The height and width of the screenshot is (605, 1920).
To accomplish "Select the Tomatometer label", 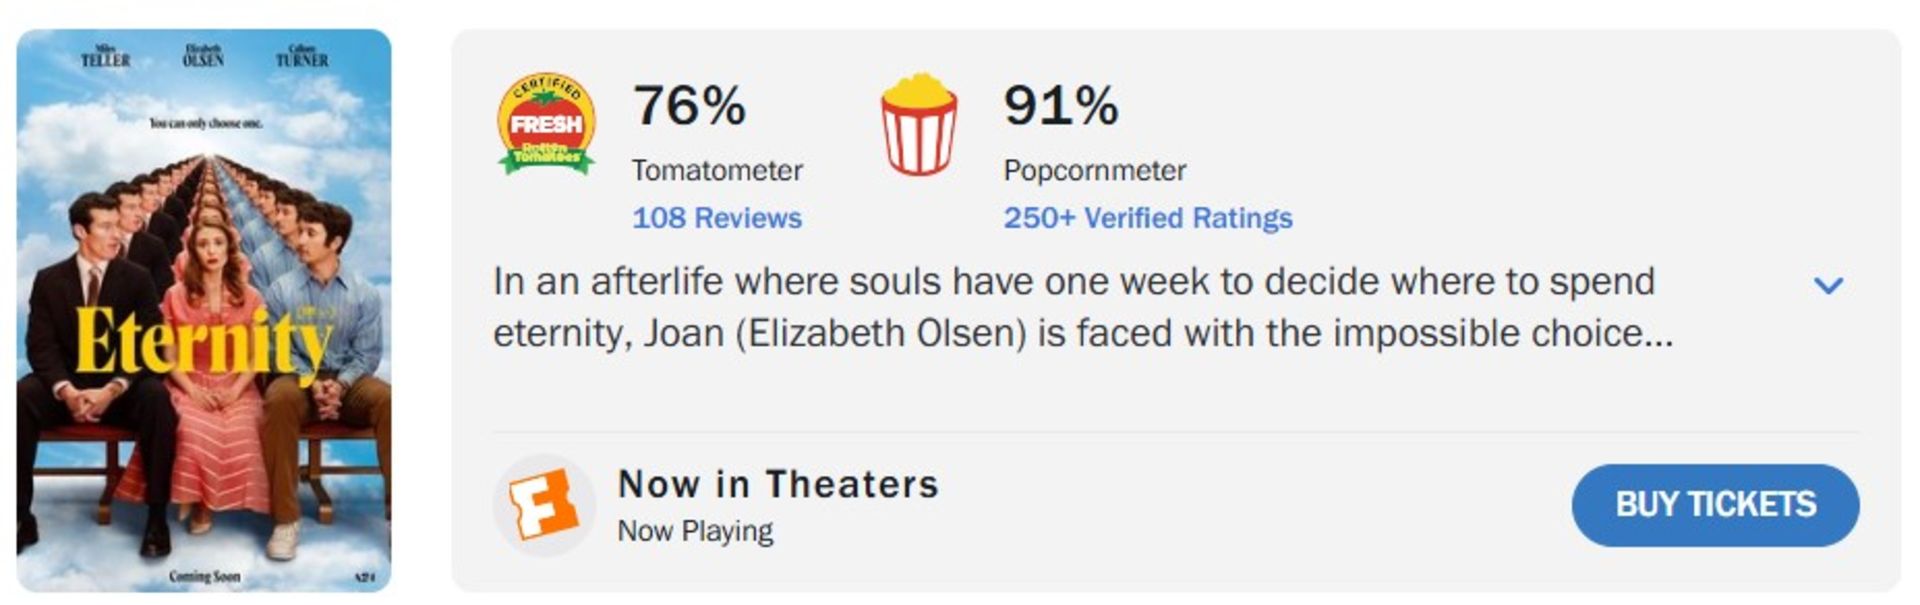I will [x=716, y=170].
